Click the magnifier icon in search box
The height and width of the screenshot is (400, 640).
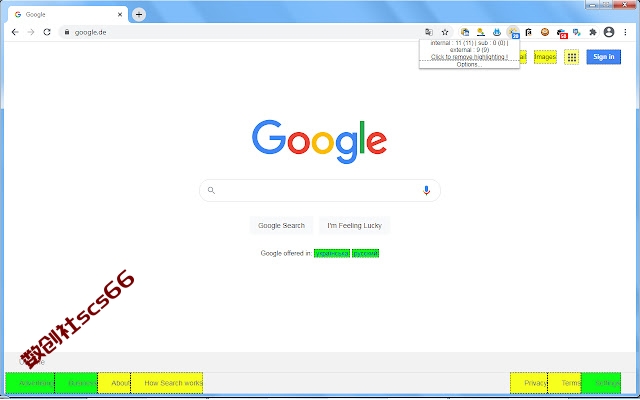(211, 190)
